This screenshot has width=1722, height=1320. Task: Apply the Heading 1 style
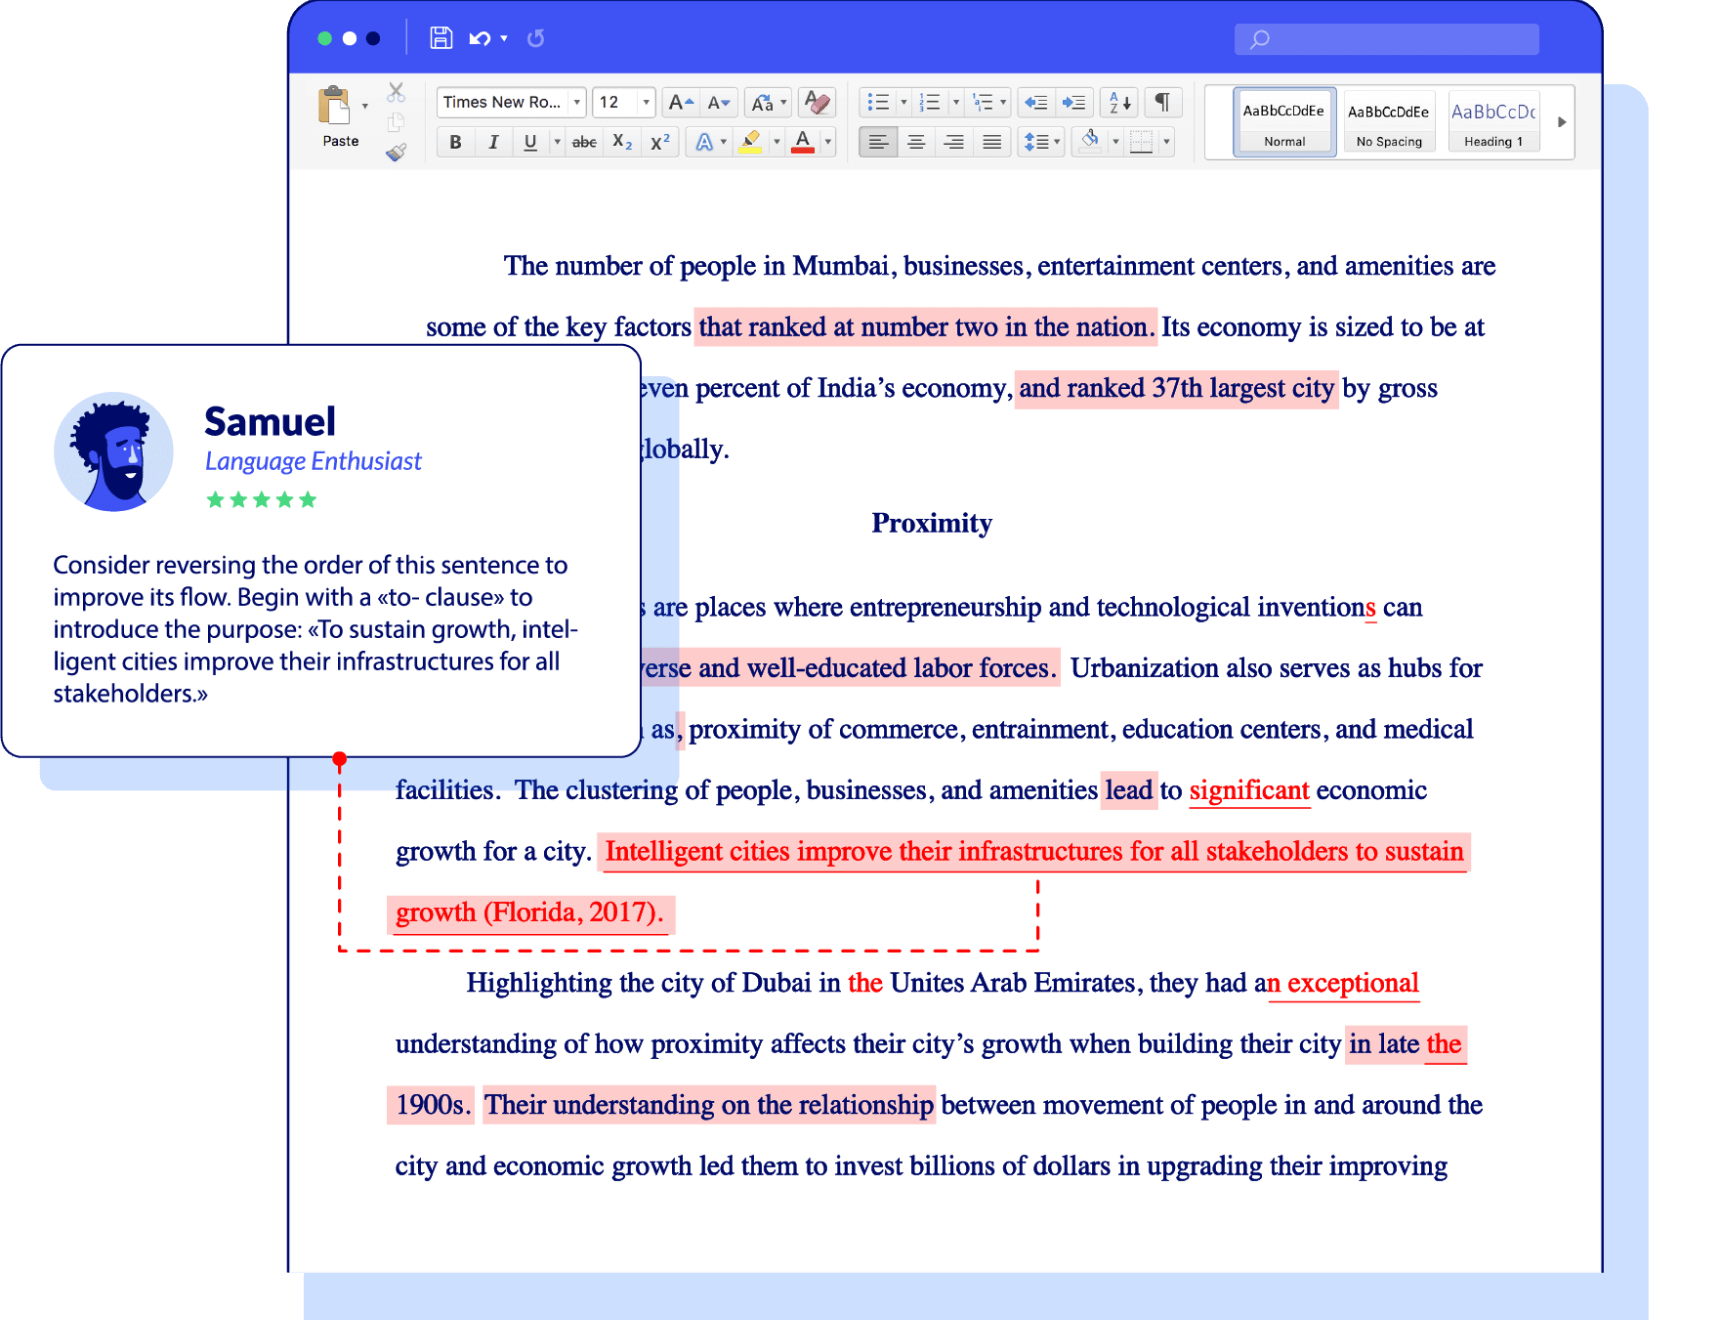coord(1493,121)
